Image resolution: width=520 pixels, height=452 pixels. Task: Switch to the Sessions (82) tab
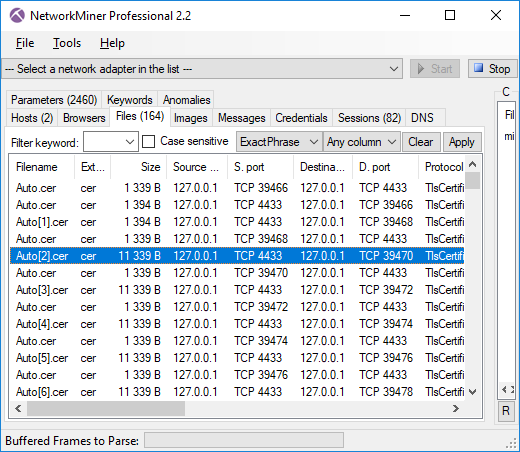pos(369,118)
